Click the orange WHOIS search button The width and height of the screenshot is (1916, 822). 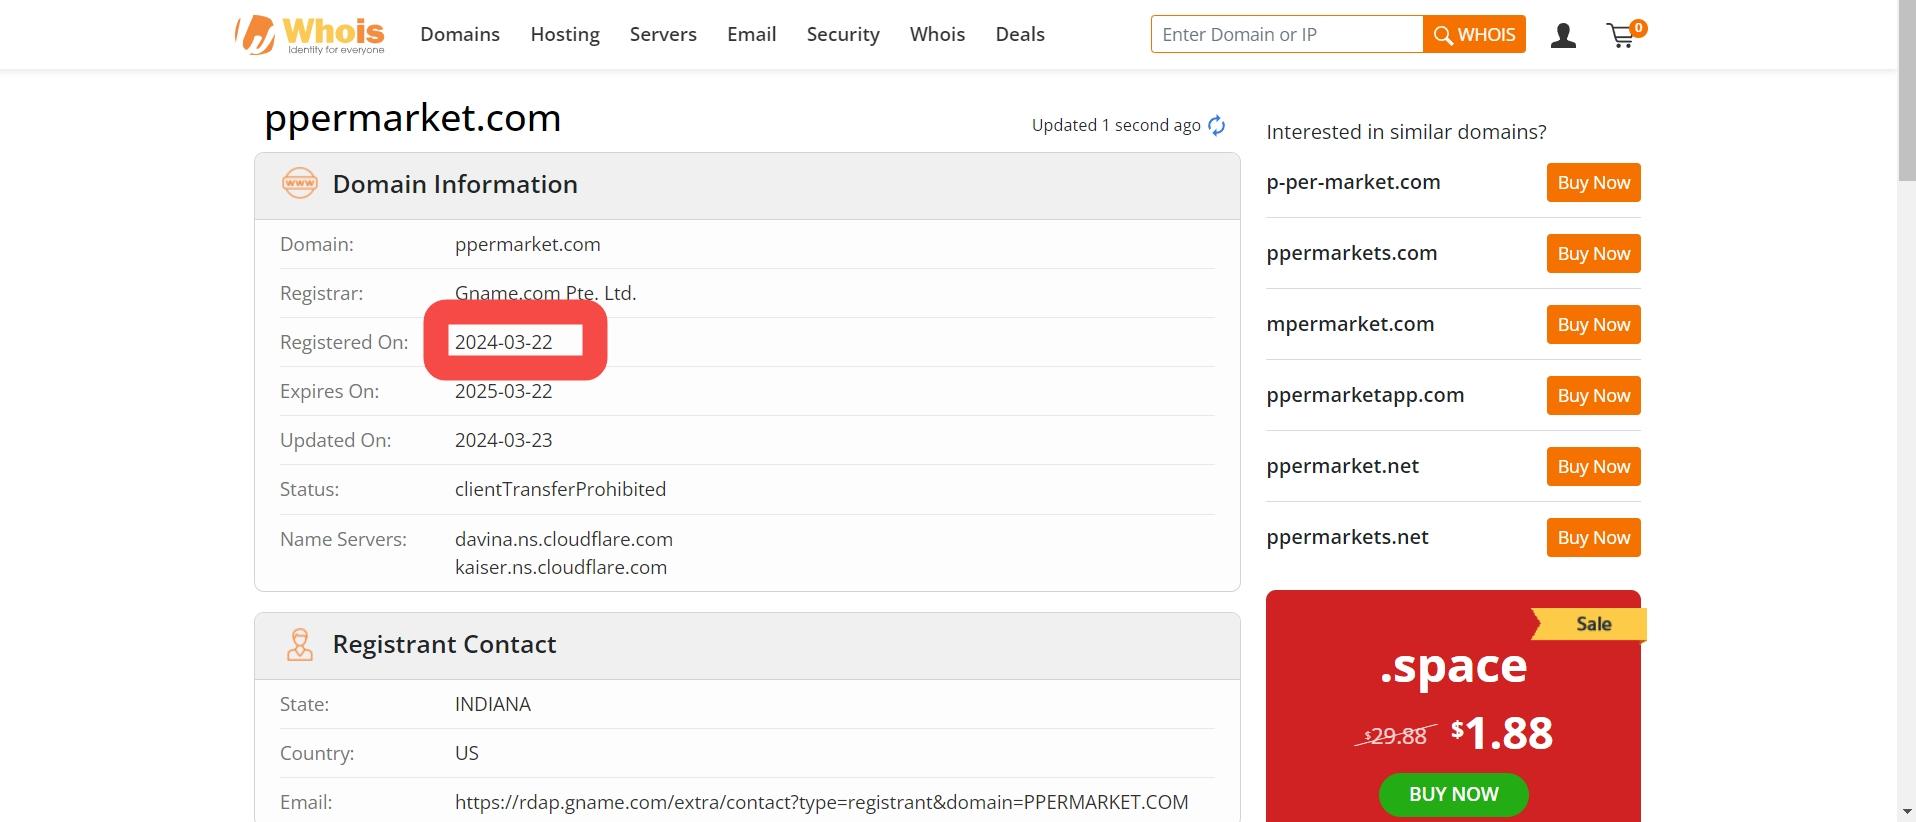pos(1474,34)
